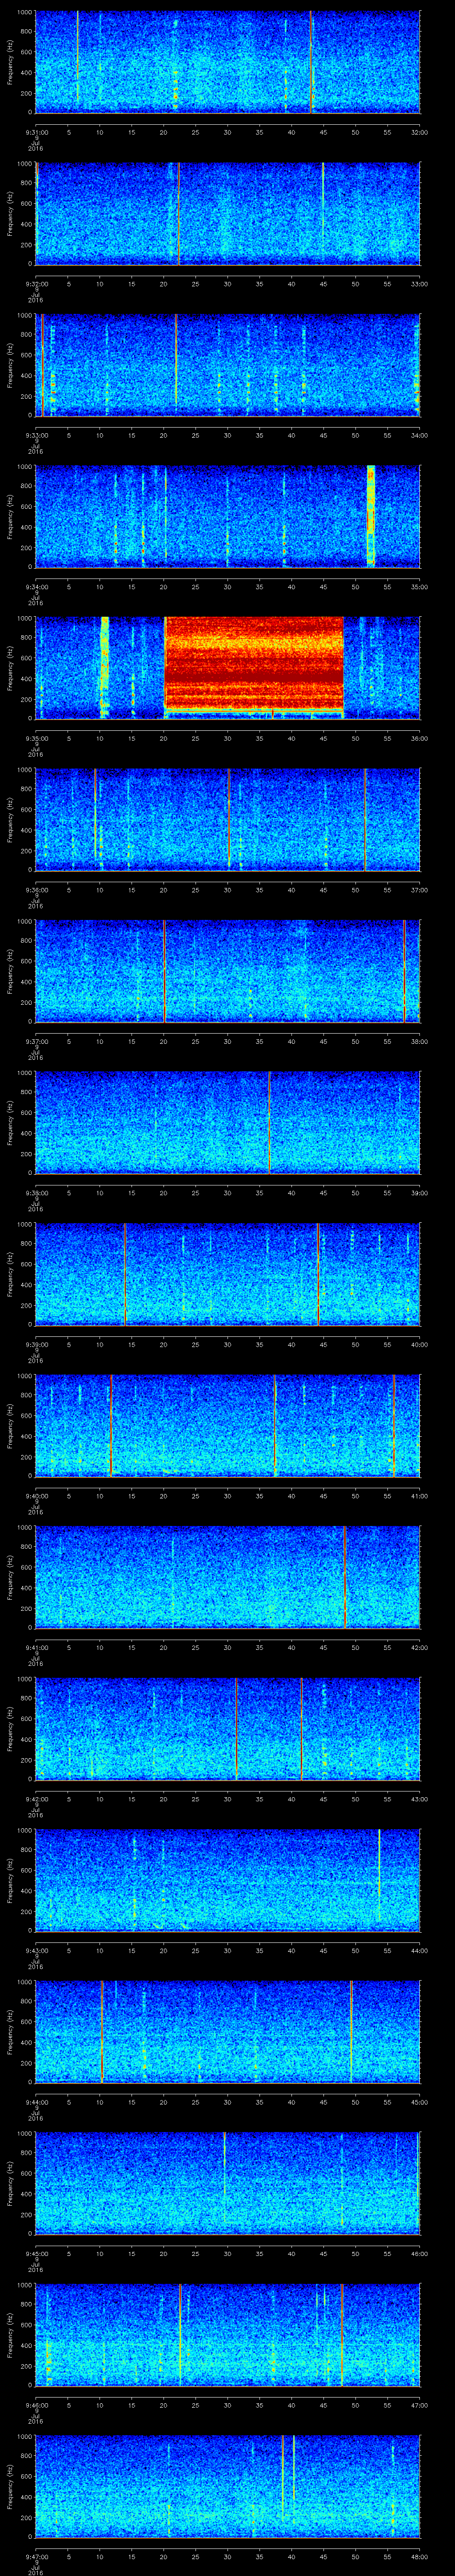
Task: Select the spectrogram panel starting at 9:41:00
Action: [x=228, y=1578]
